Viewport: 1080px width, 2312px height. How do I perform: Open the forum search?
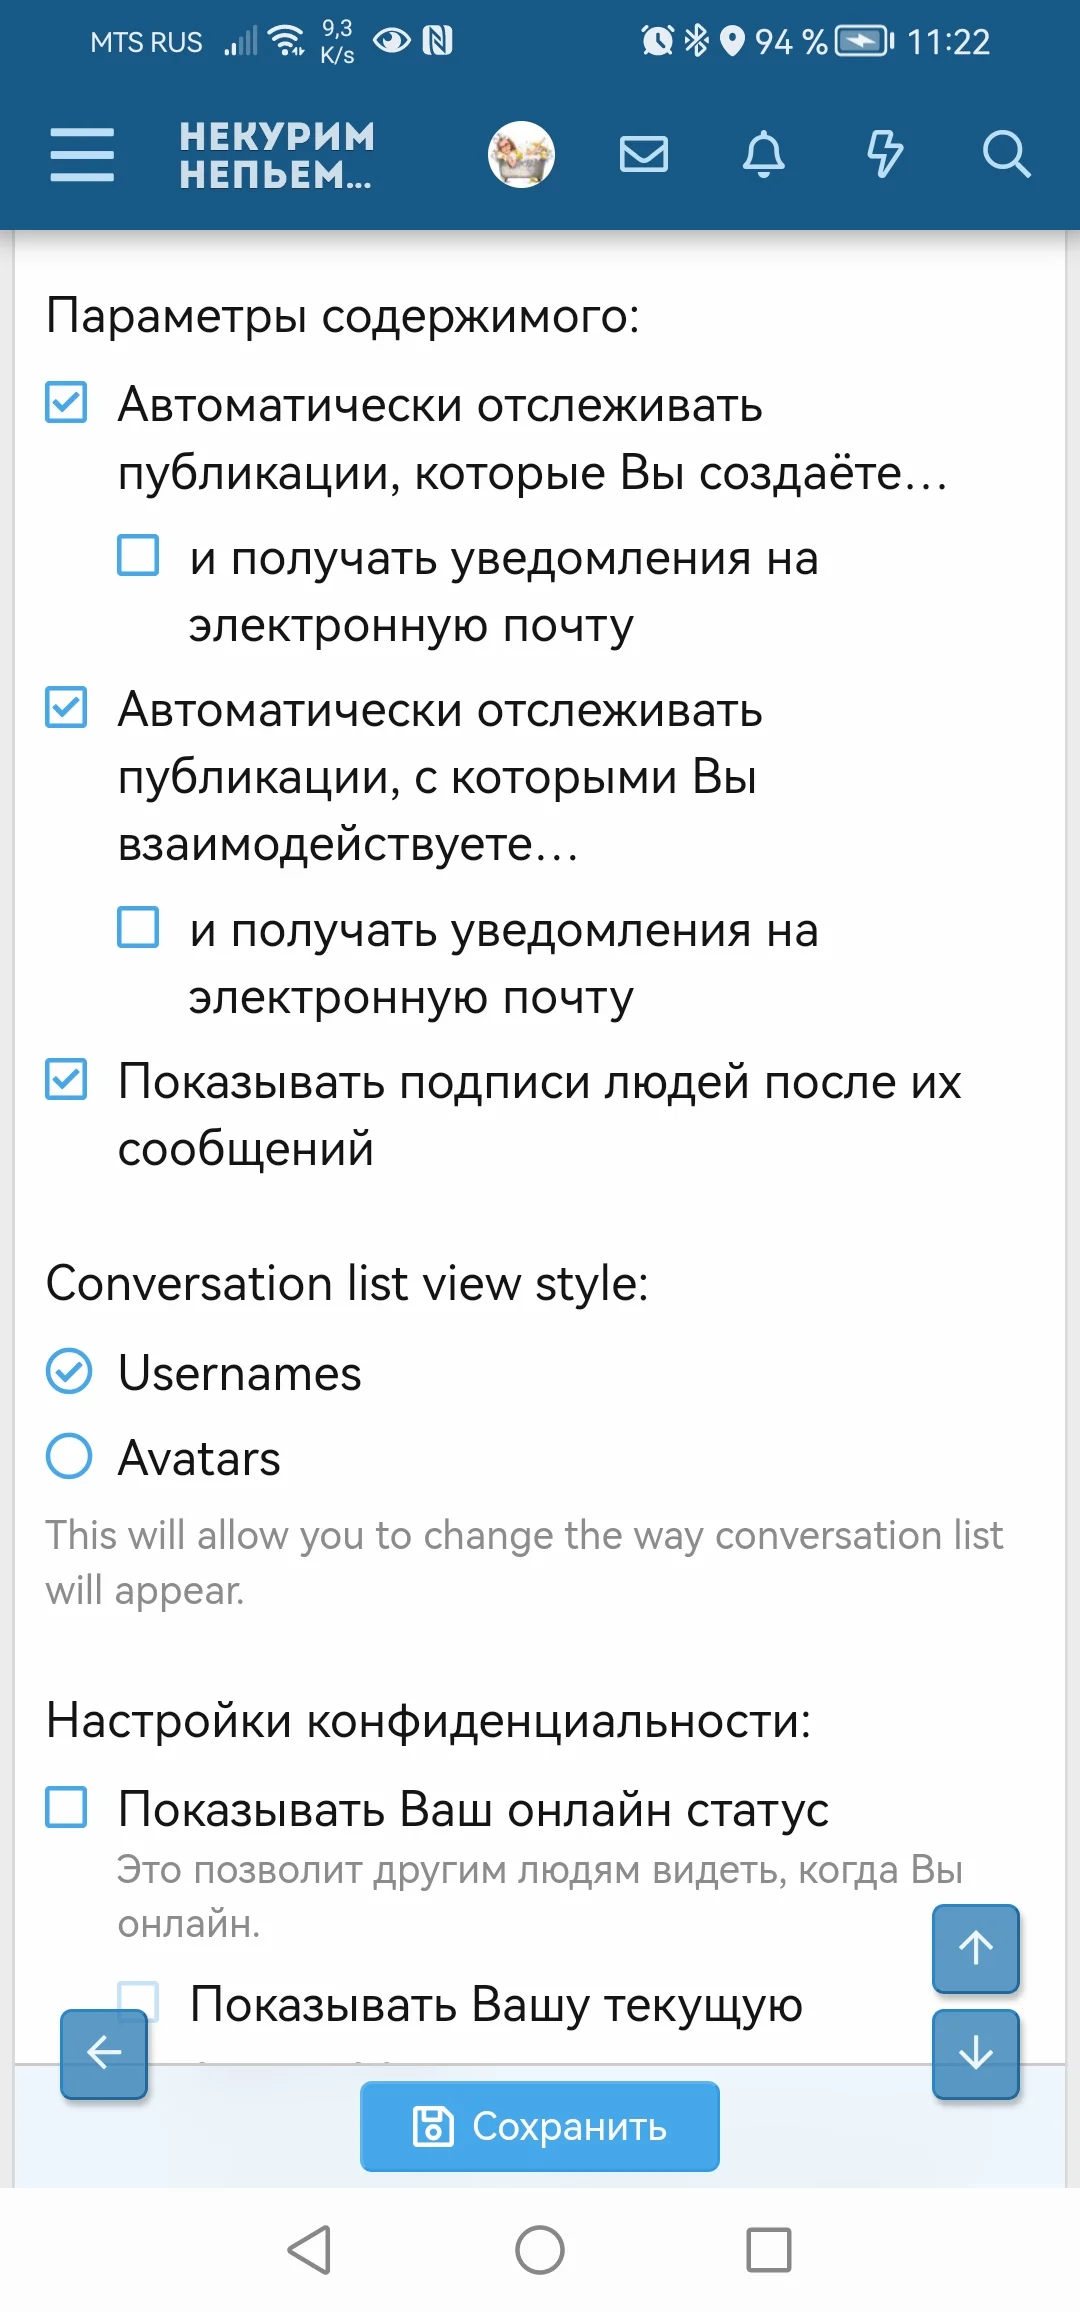coord(1006,155)
